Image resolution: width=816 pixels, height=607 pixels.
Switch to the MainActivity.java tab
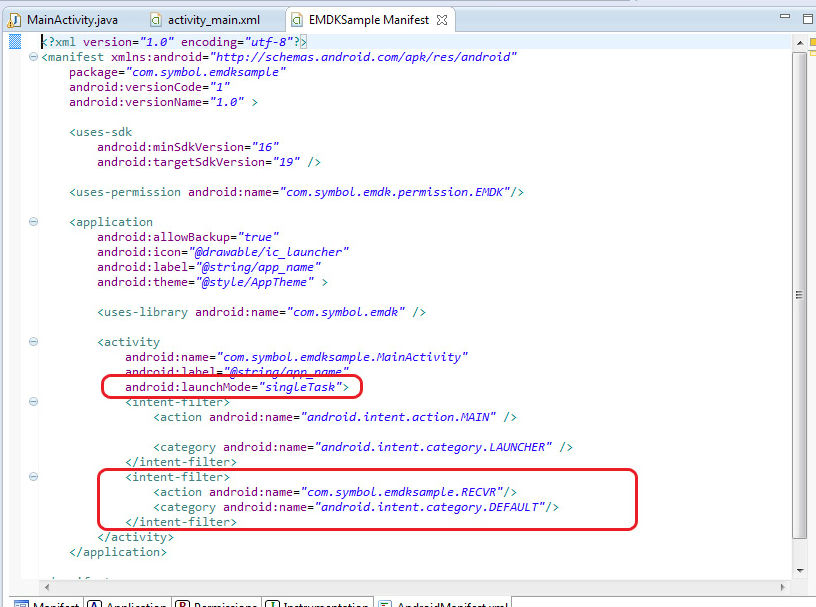click(x=72, y=20)
